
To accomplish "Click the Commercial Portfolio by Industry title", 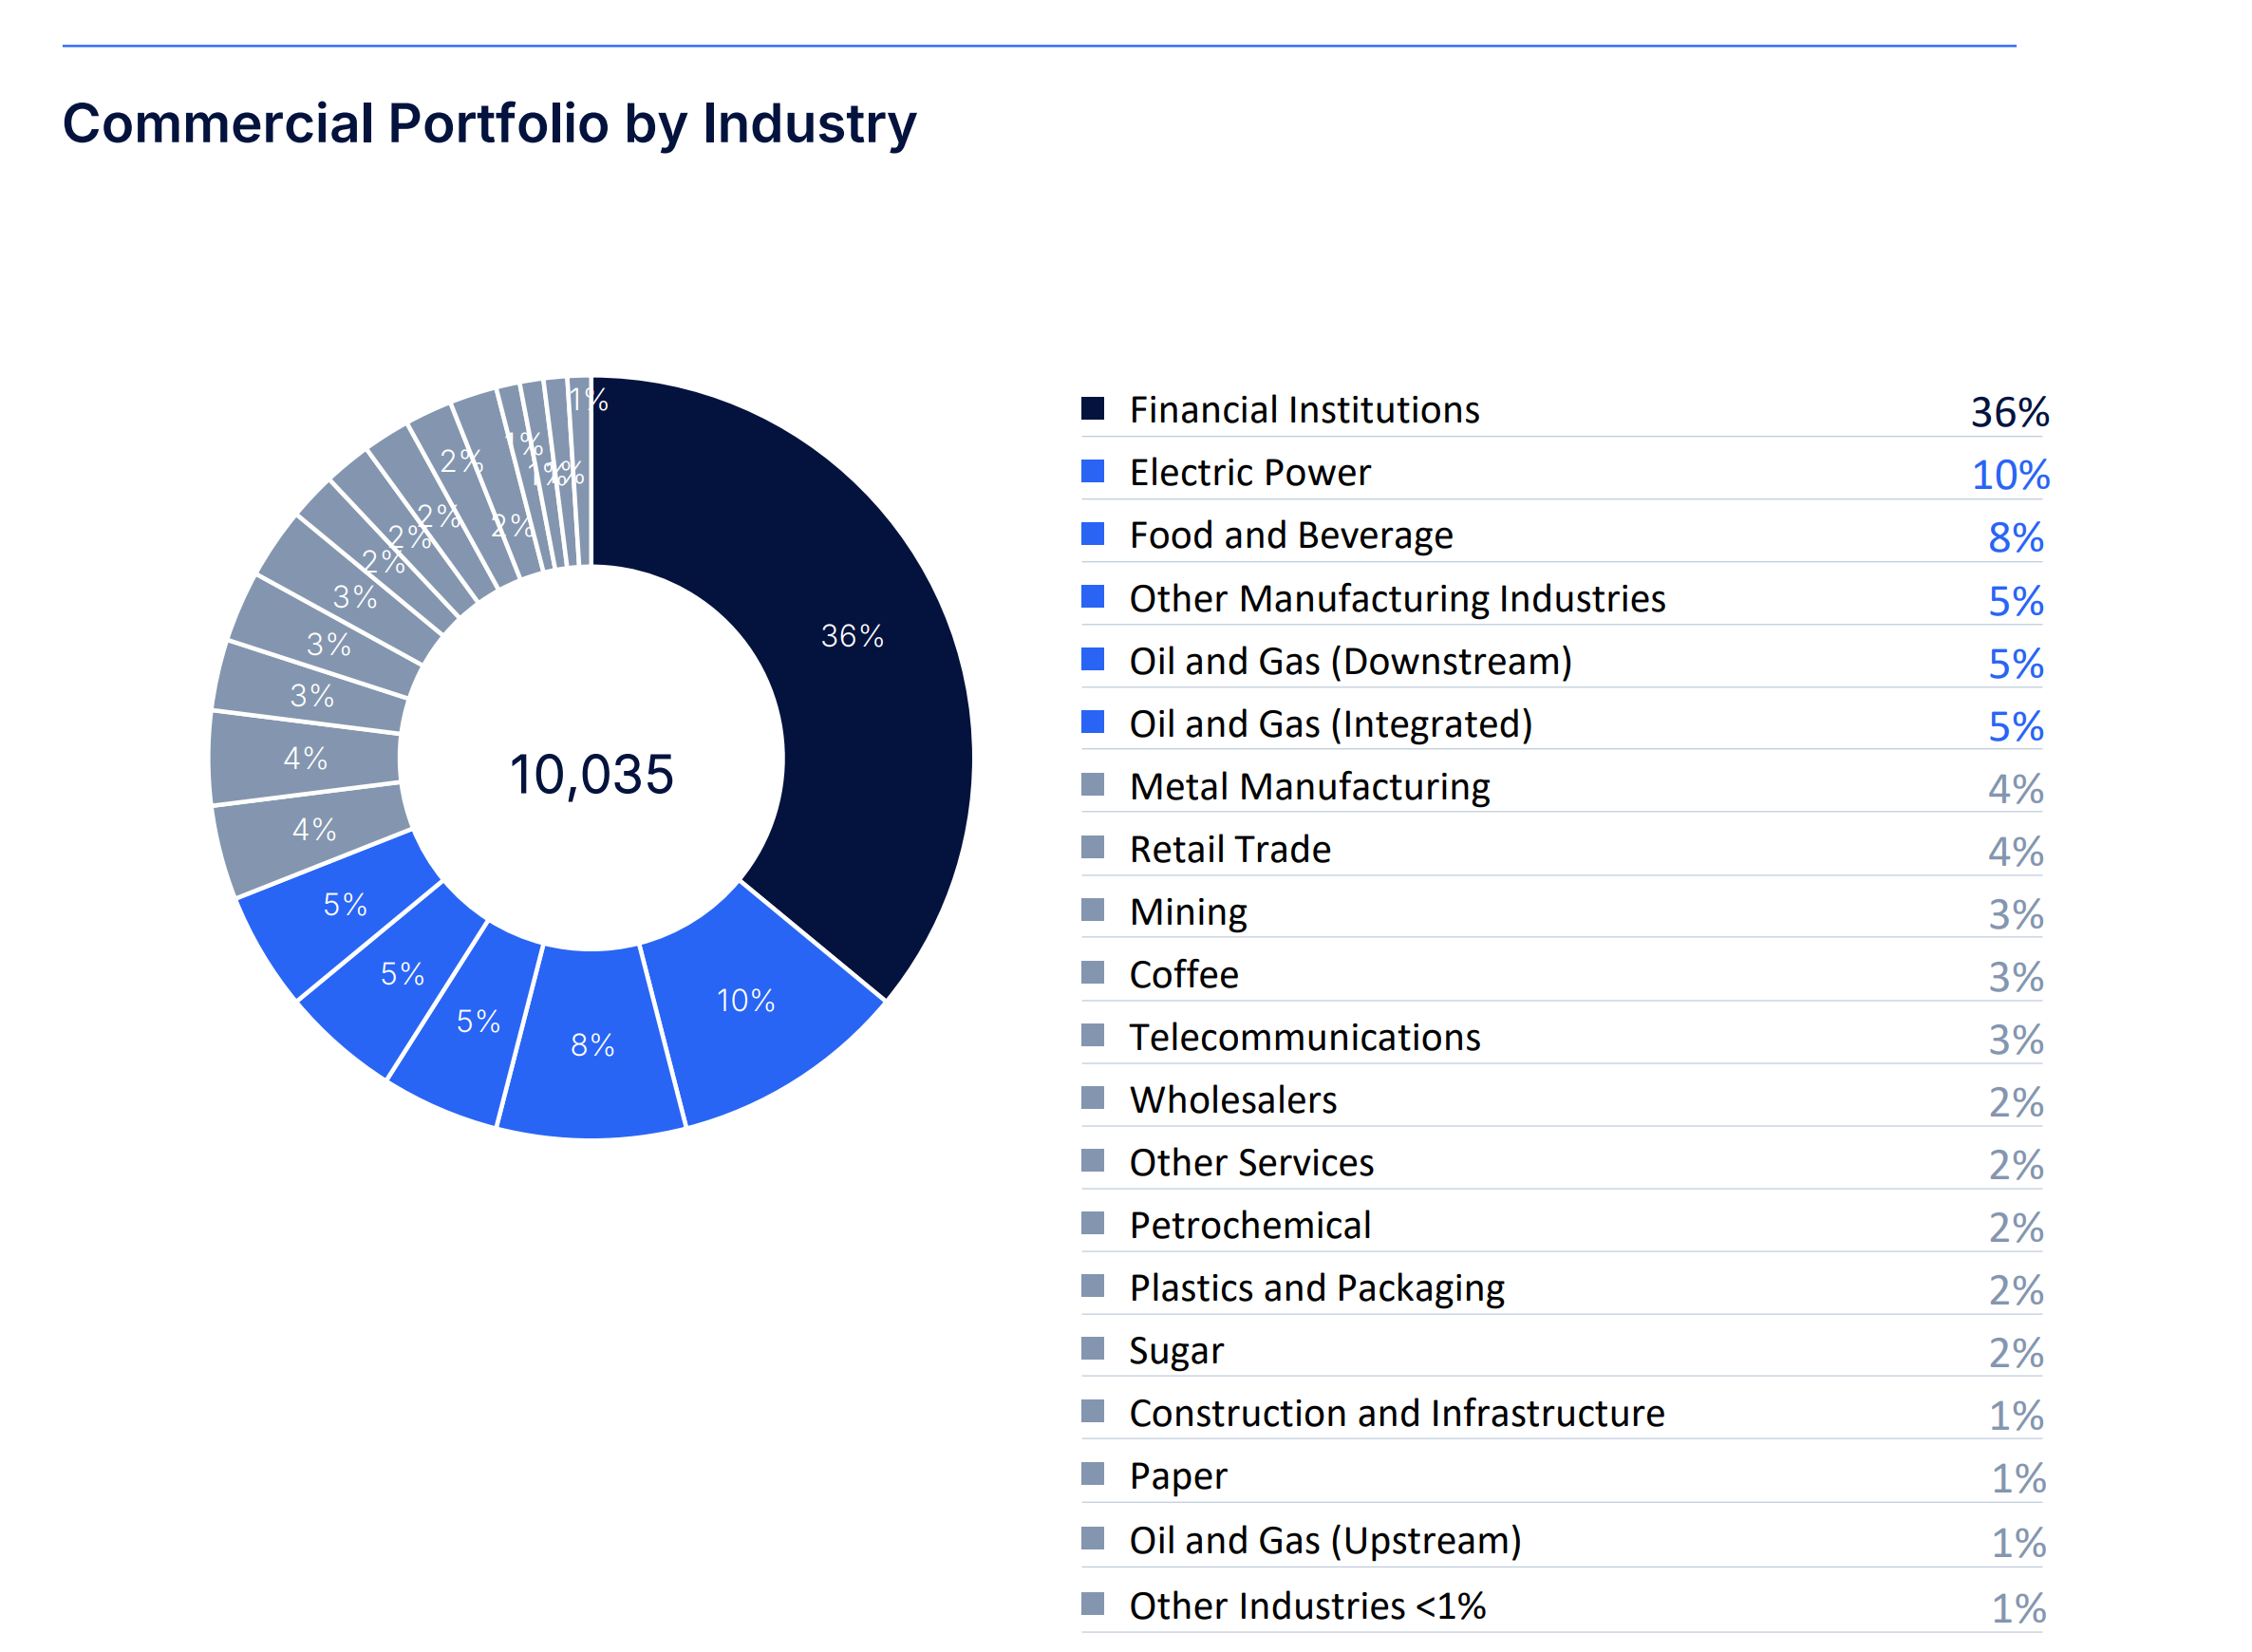I will 489,124.
